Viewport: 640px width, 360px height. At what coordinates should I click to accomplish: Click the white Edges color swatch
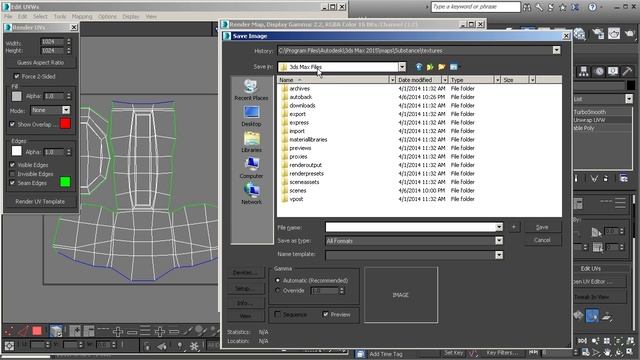tap(16, 151)
